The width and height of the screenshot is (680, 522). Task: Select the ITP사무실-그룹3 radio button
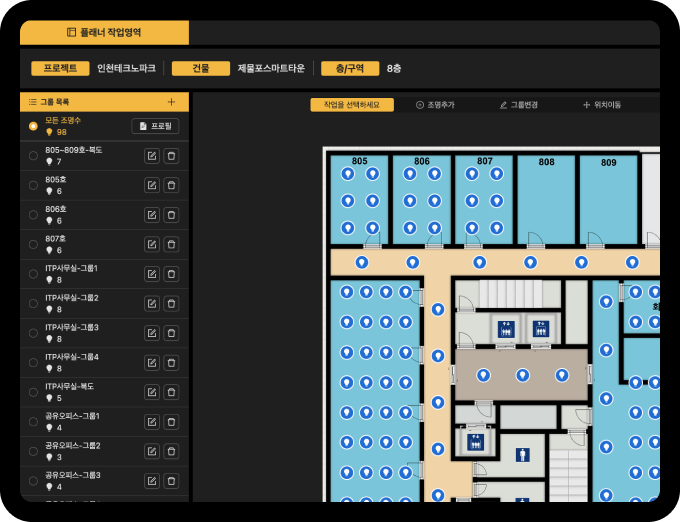click(33, 333)
